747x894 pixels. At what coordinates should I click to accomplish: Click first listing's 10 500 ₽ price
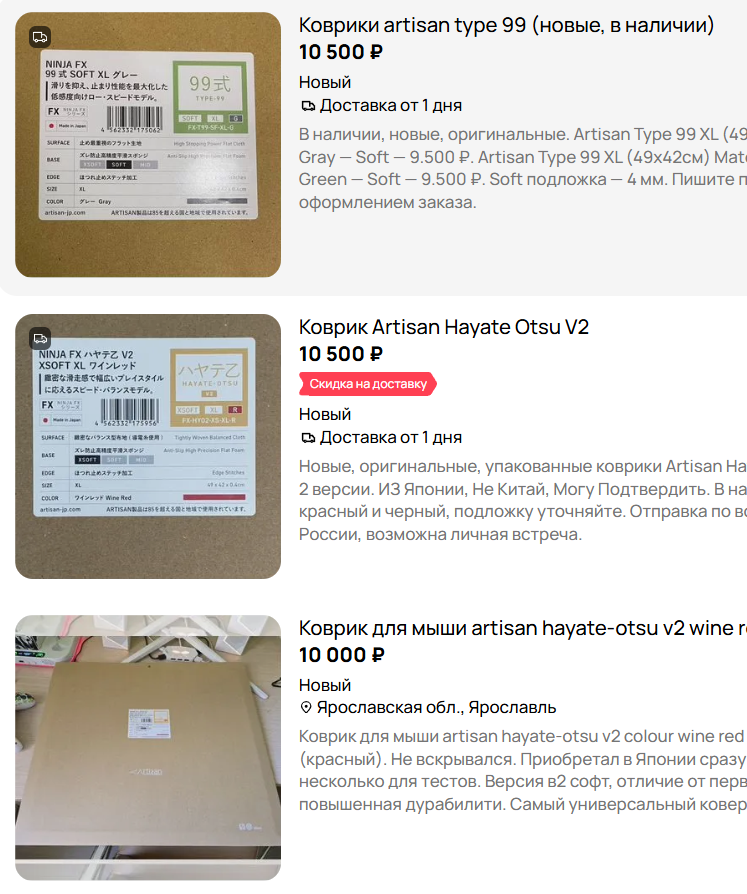341,52
